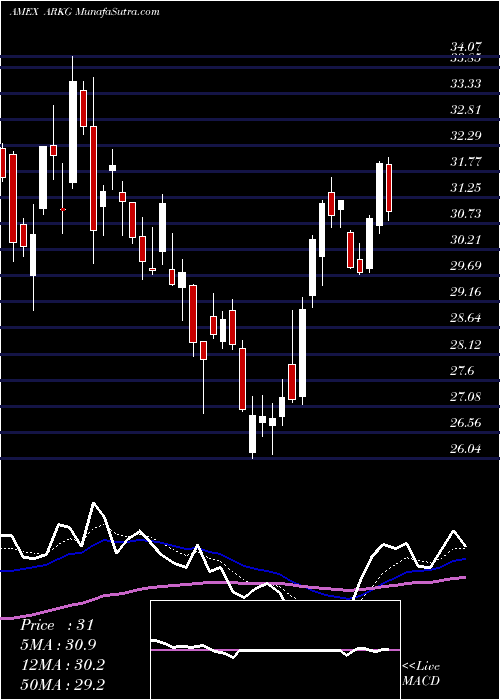Image resolution: width=500 pixels, height=700 pixels.
Task: Click the 12MA : 30.2 readout
Action: pos(62,664)
